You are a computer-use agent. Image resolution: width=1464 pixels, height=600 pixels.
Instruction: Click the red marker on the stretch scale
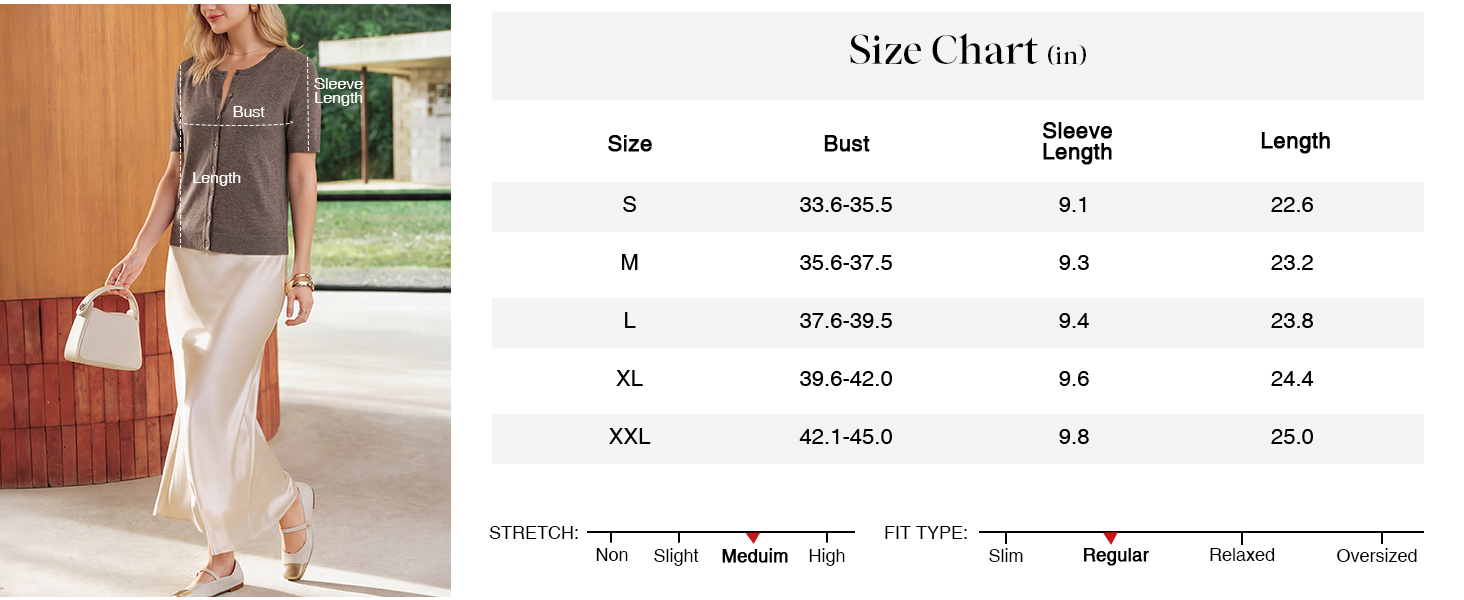coord(753,538)
